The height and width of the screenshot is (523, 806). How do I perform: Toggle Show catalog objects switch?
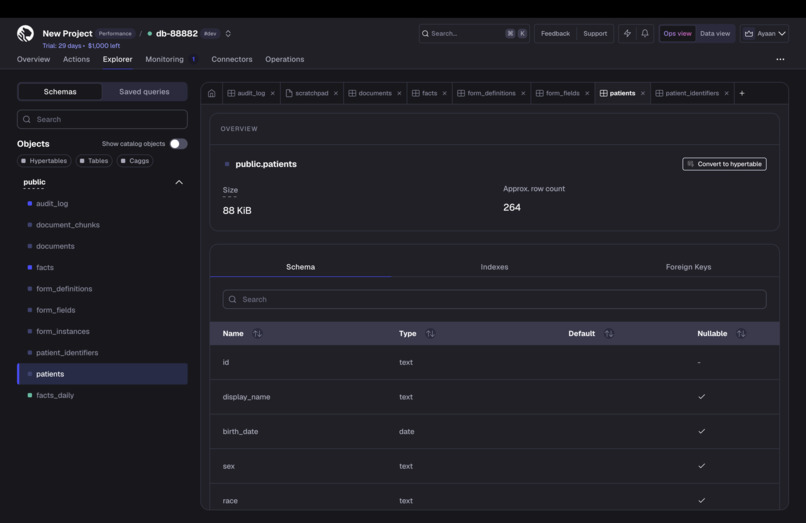pos(178,143)
